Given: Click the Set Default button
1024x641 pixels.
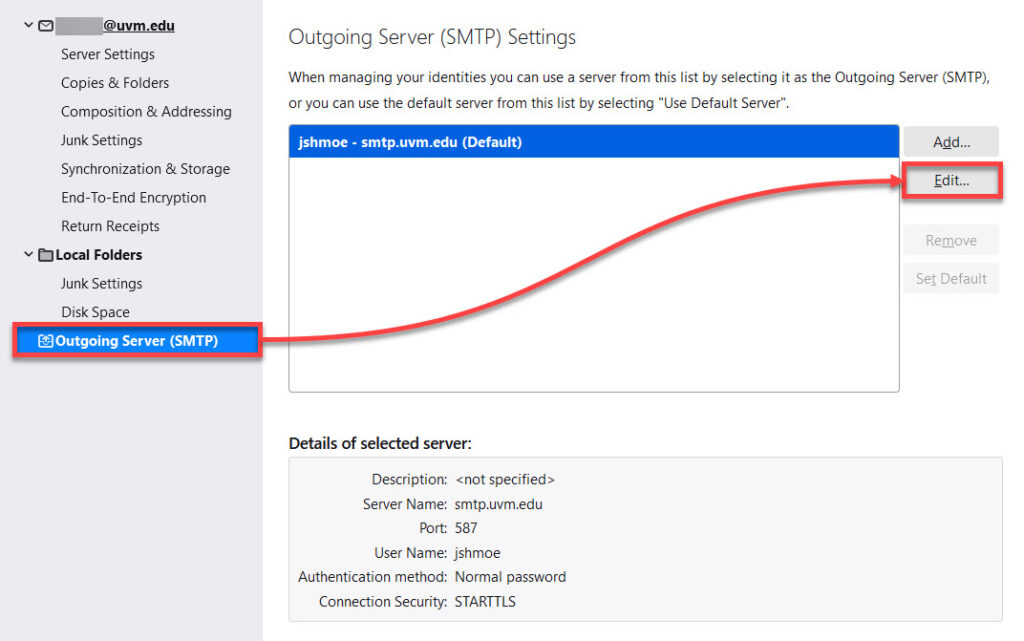Looking at the screenshot, I should point(951,278).
